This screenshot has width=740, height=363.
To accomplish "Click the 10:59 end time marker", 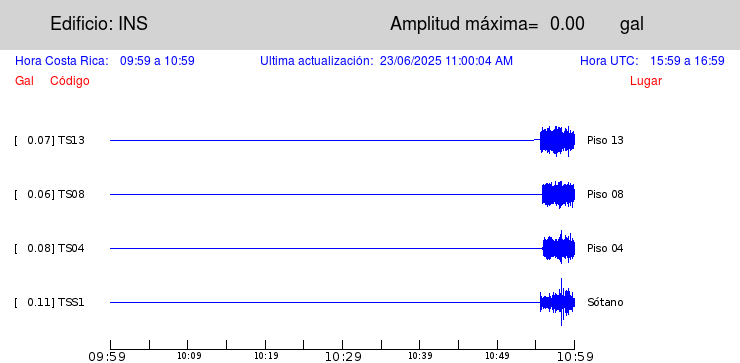I will pyautogui.click(x=574, y=357).
